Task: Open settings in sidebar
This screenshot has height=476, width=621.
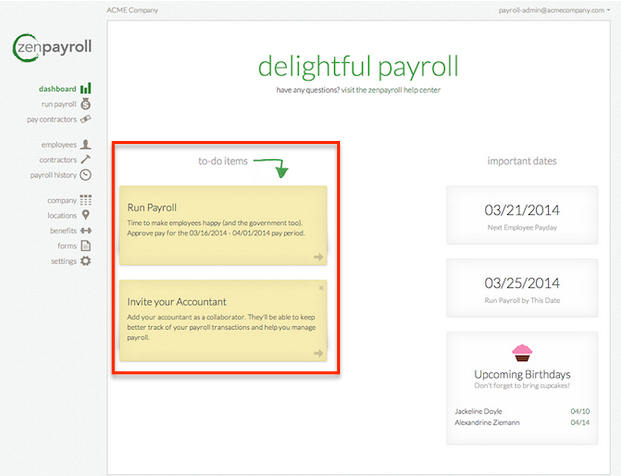Action: (x=63, y=261)
